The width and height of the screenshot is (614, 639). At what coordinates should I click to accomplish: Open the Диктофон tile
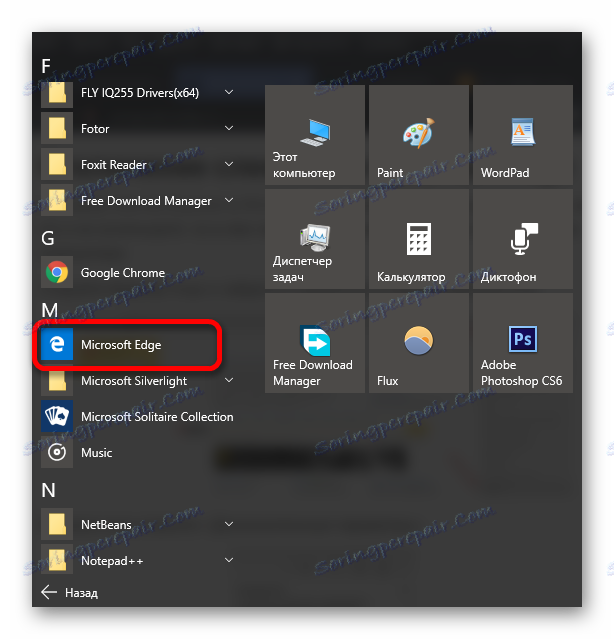[523, 239]
